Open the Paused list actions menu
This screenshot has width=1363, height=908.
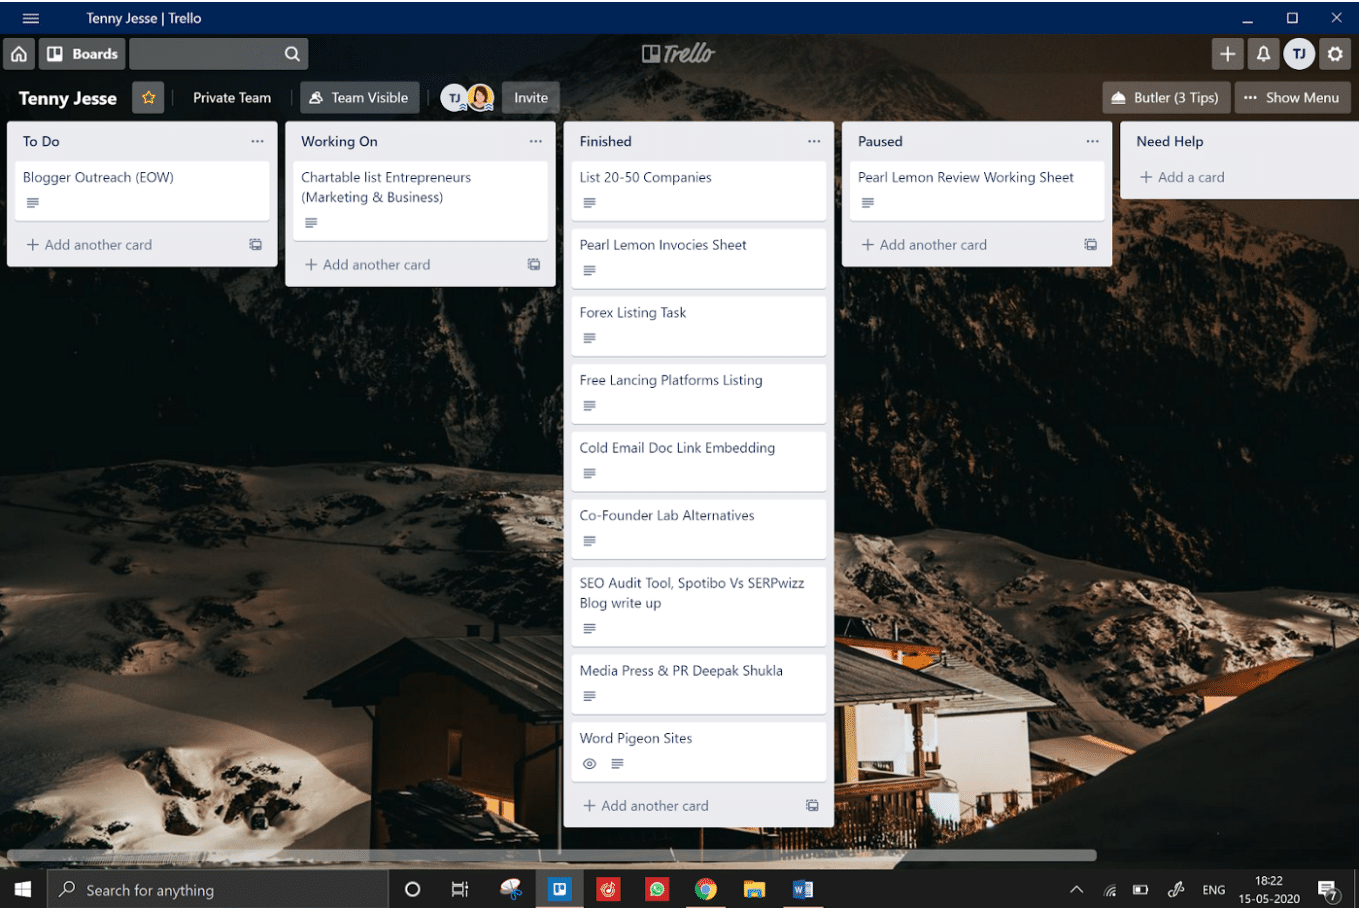[1092, 141]
